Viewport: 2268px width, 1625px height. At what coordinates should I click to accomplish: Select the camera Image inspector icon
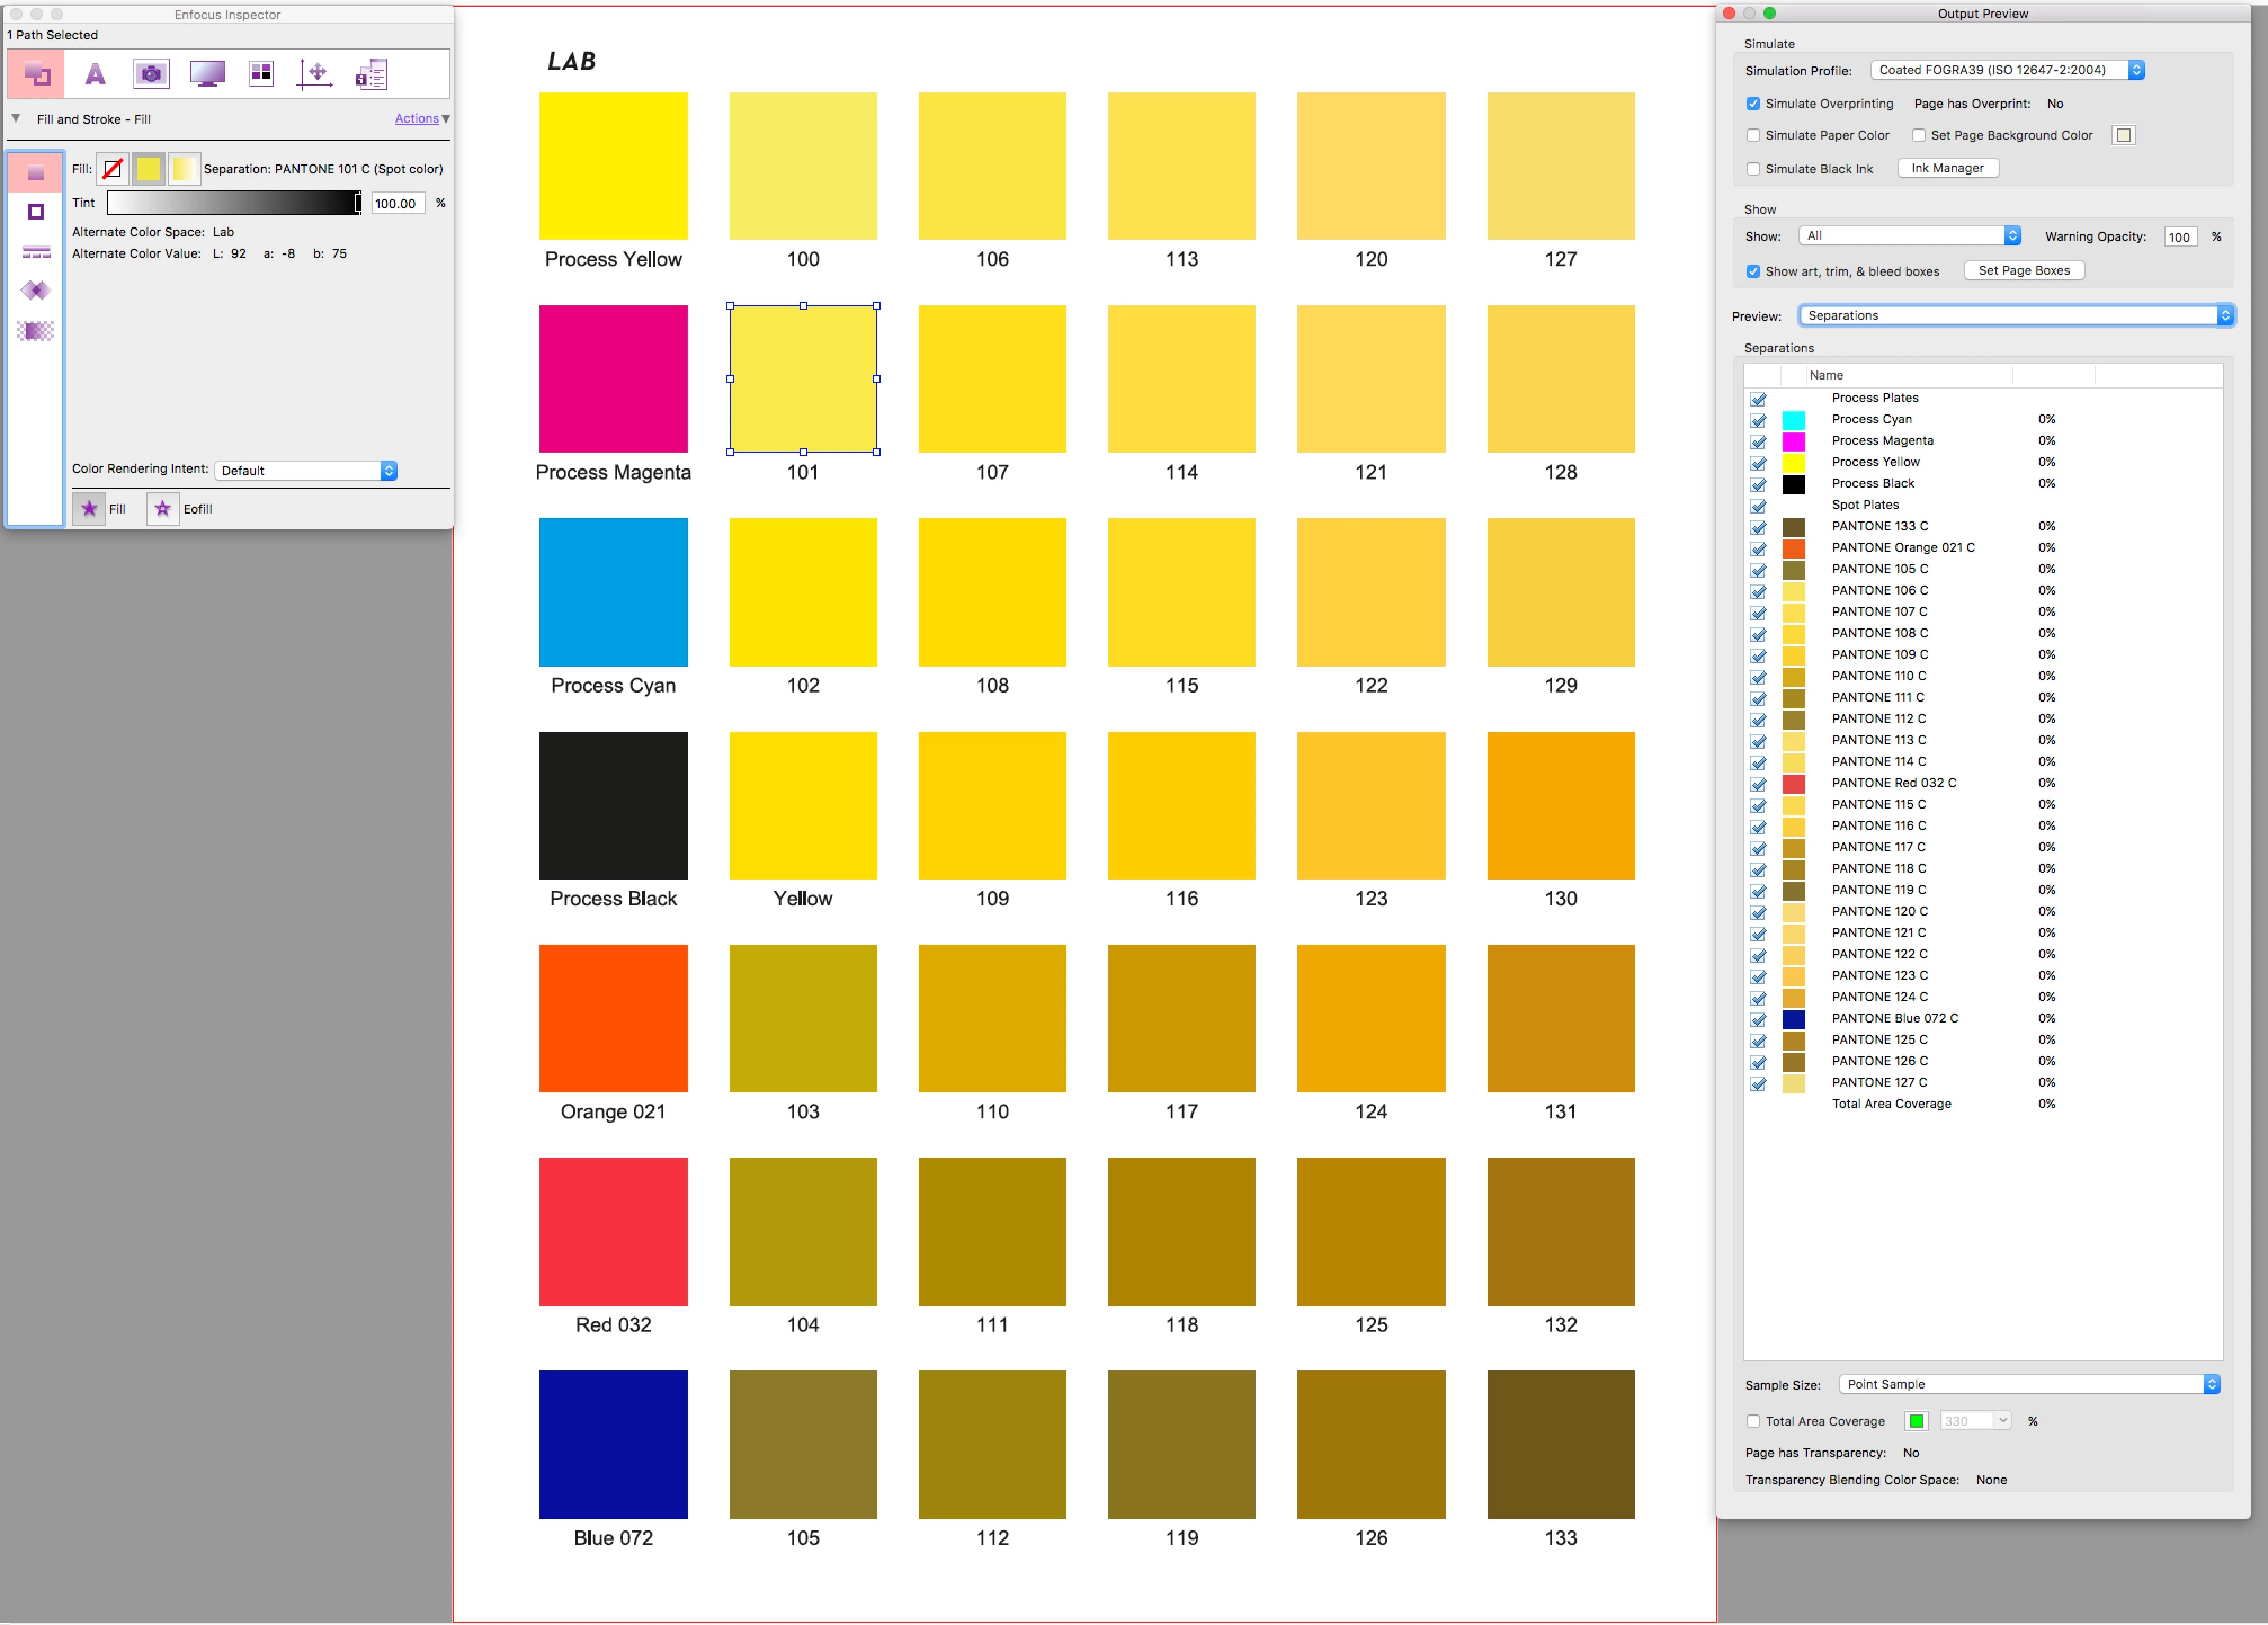click(x=151, y=74)
